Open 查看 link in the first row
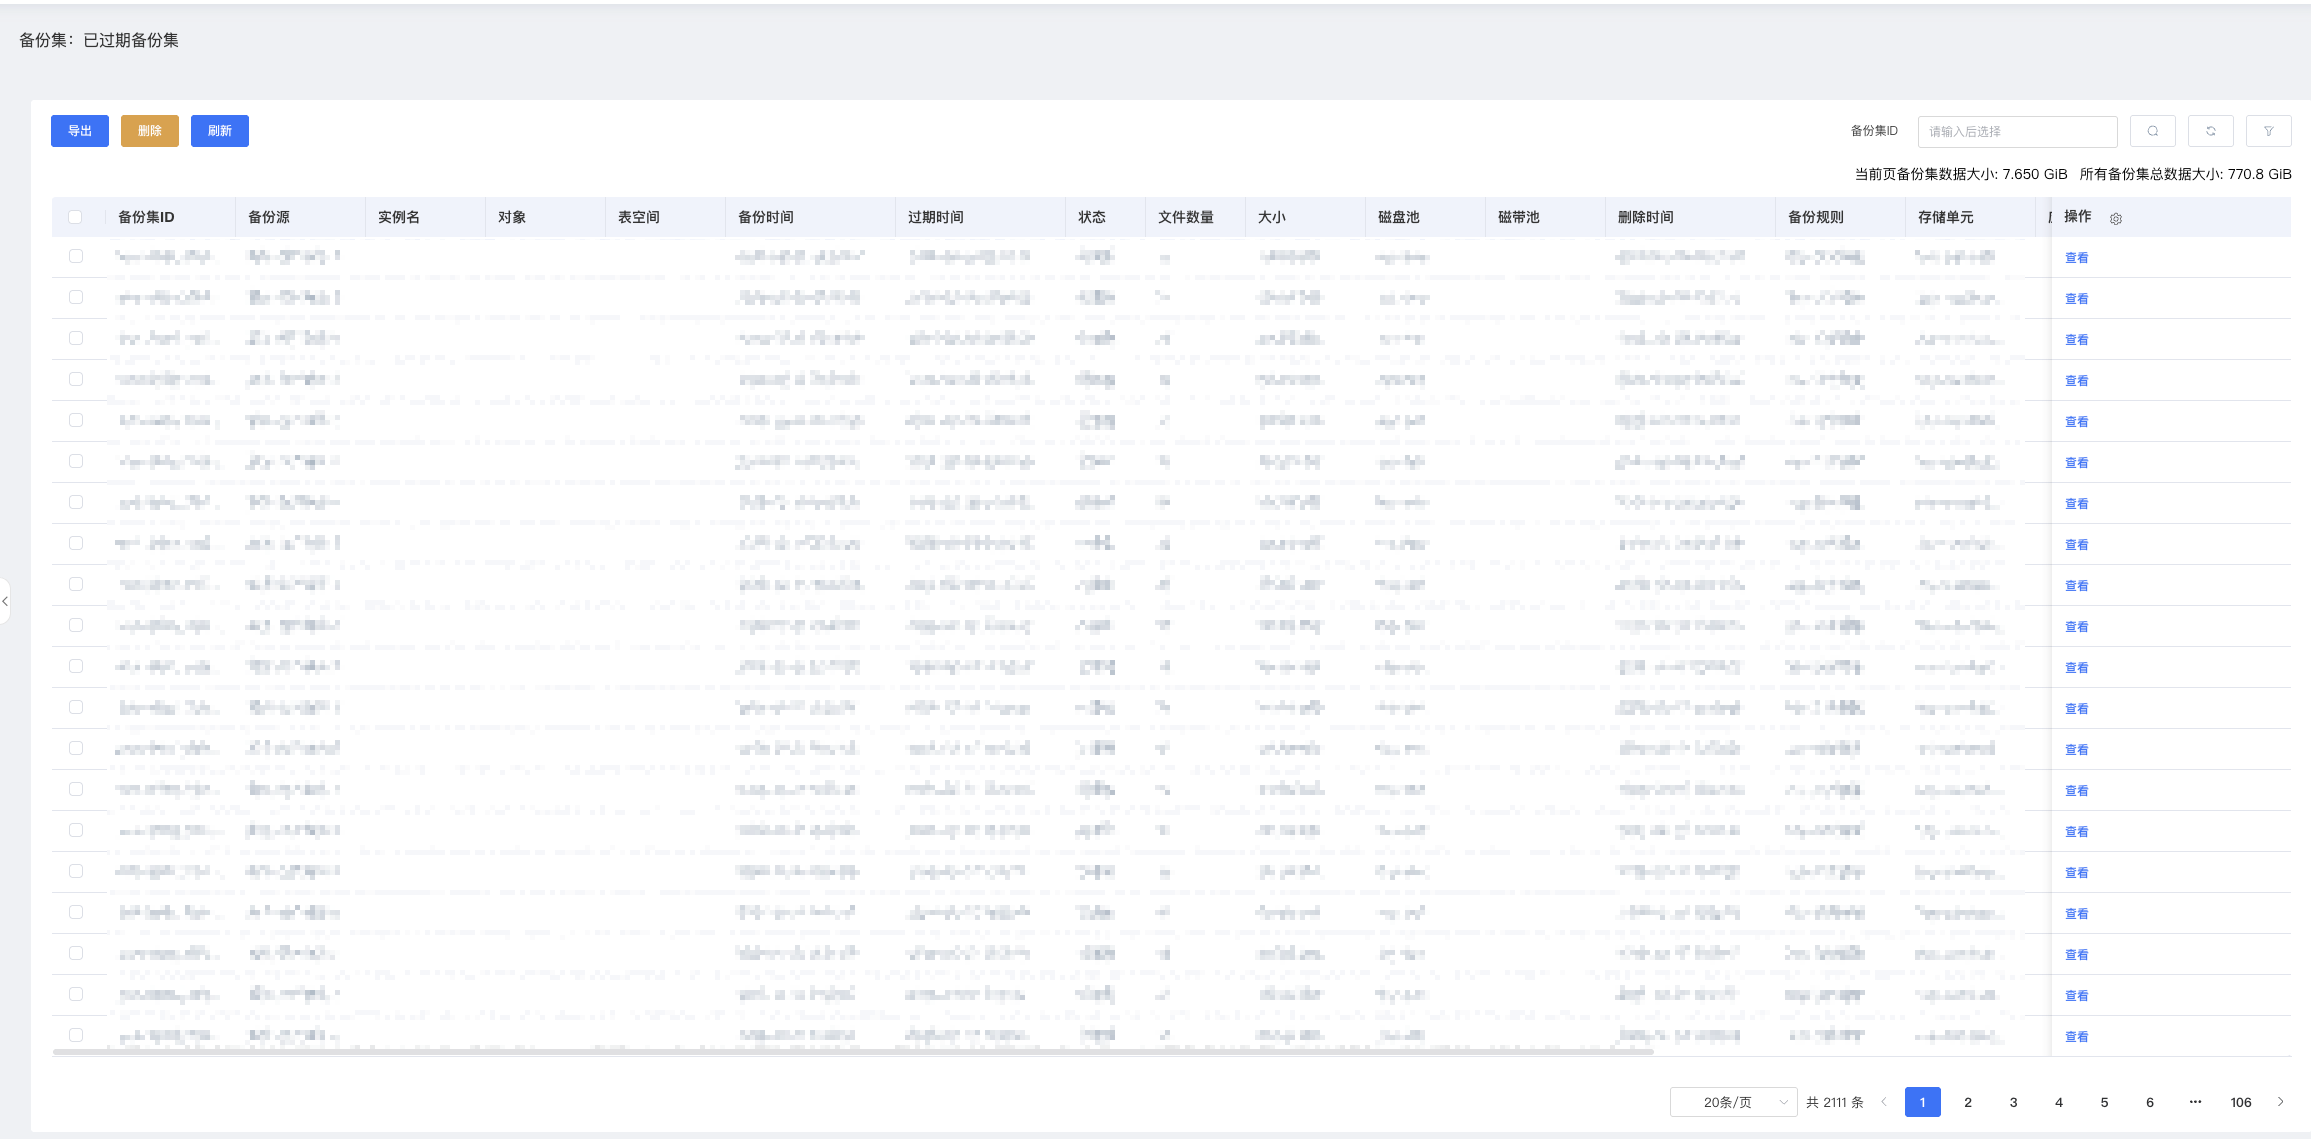The width and height of the screenshot is (2311, 1139). coord(2076,258)
